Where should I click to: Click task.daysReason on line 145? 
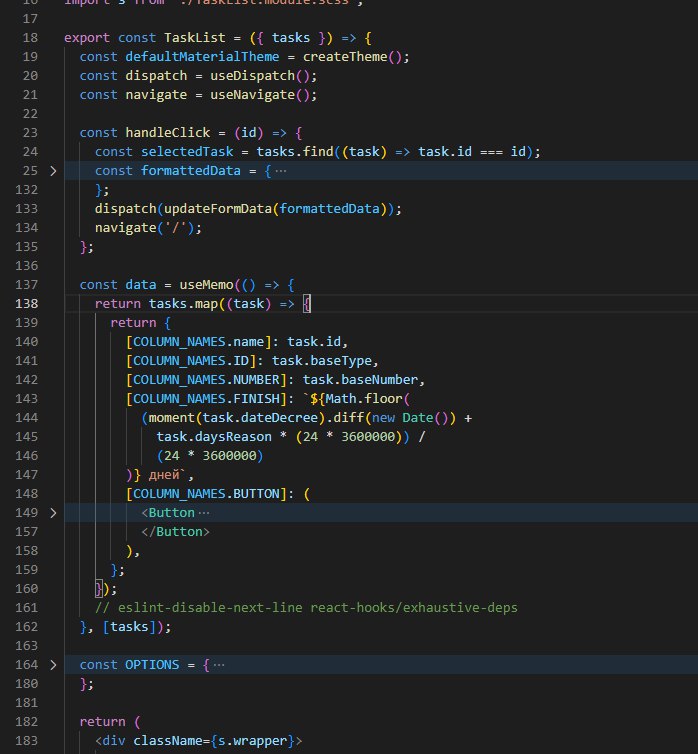(x=214, y=437)
